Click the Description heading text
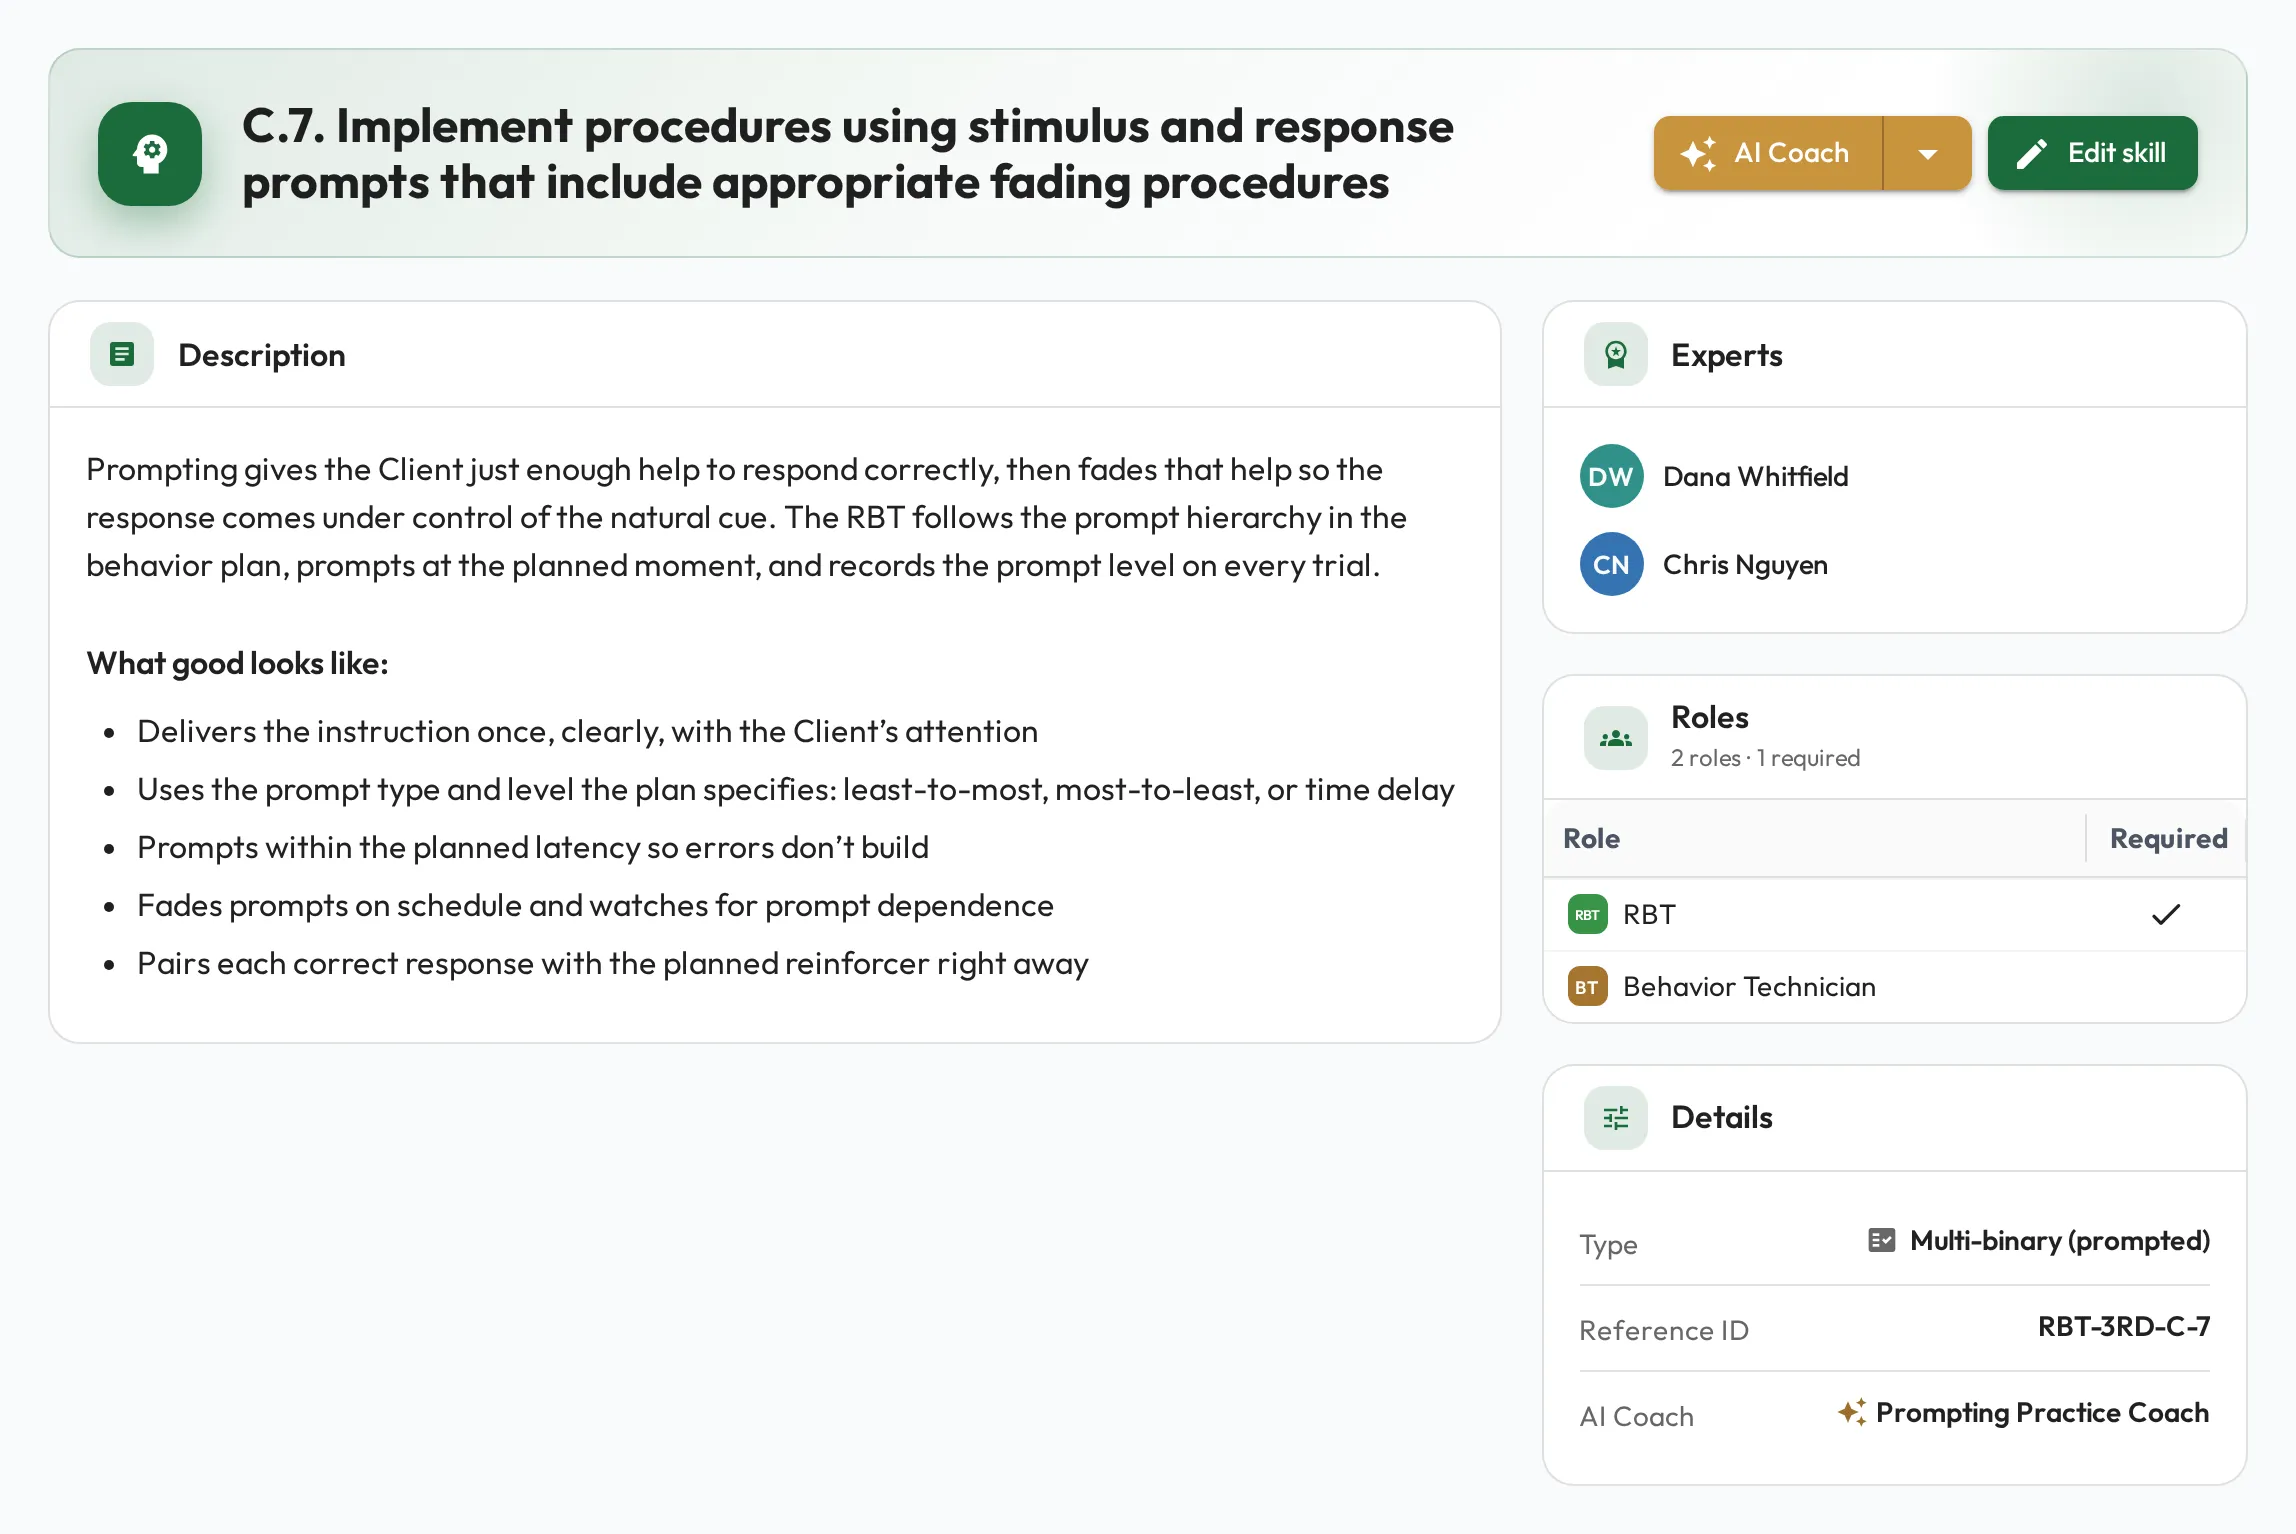This screenshot has height=1534, width=2296. (261, 355)
